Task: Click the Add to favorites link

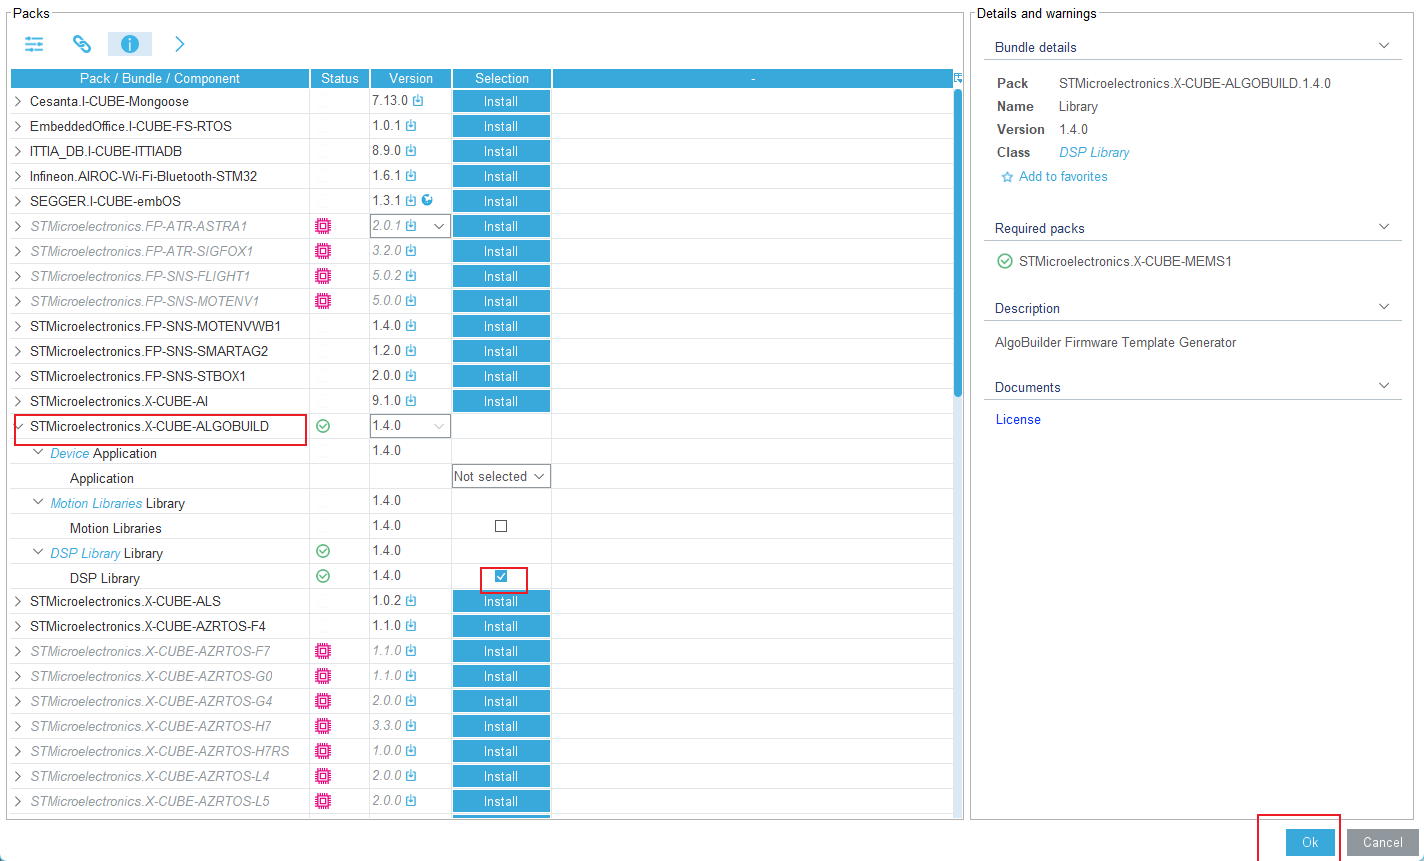Action: tap(1063, 177)
